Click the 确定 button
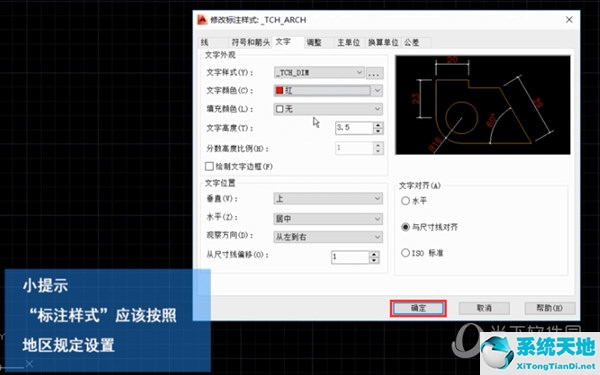 pyautogui.click(x=418, y=308)
